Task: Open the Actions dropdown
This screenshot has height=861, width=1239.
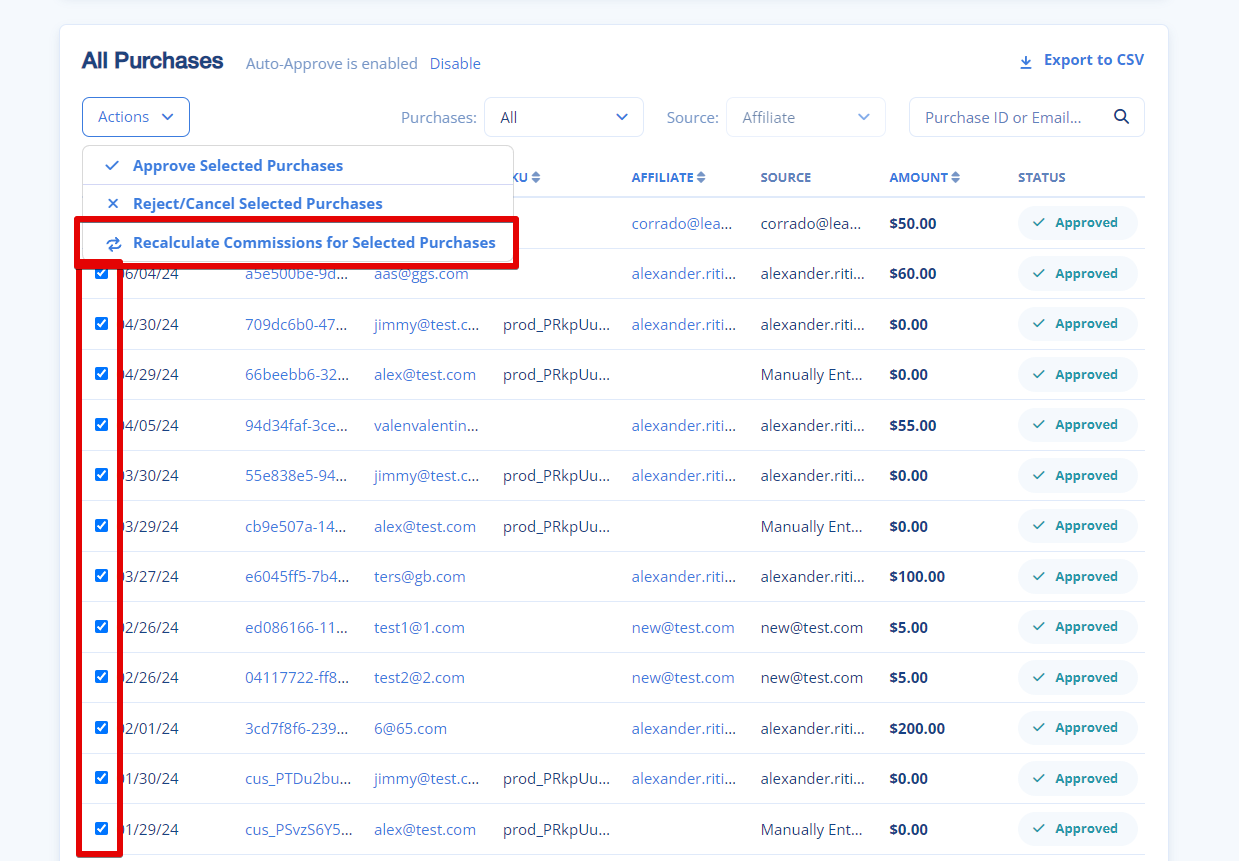Action: pos(135,116)
